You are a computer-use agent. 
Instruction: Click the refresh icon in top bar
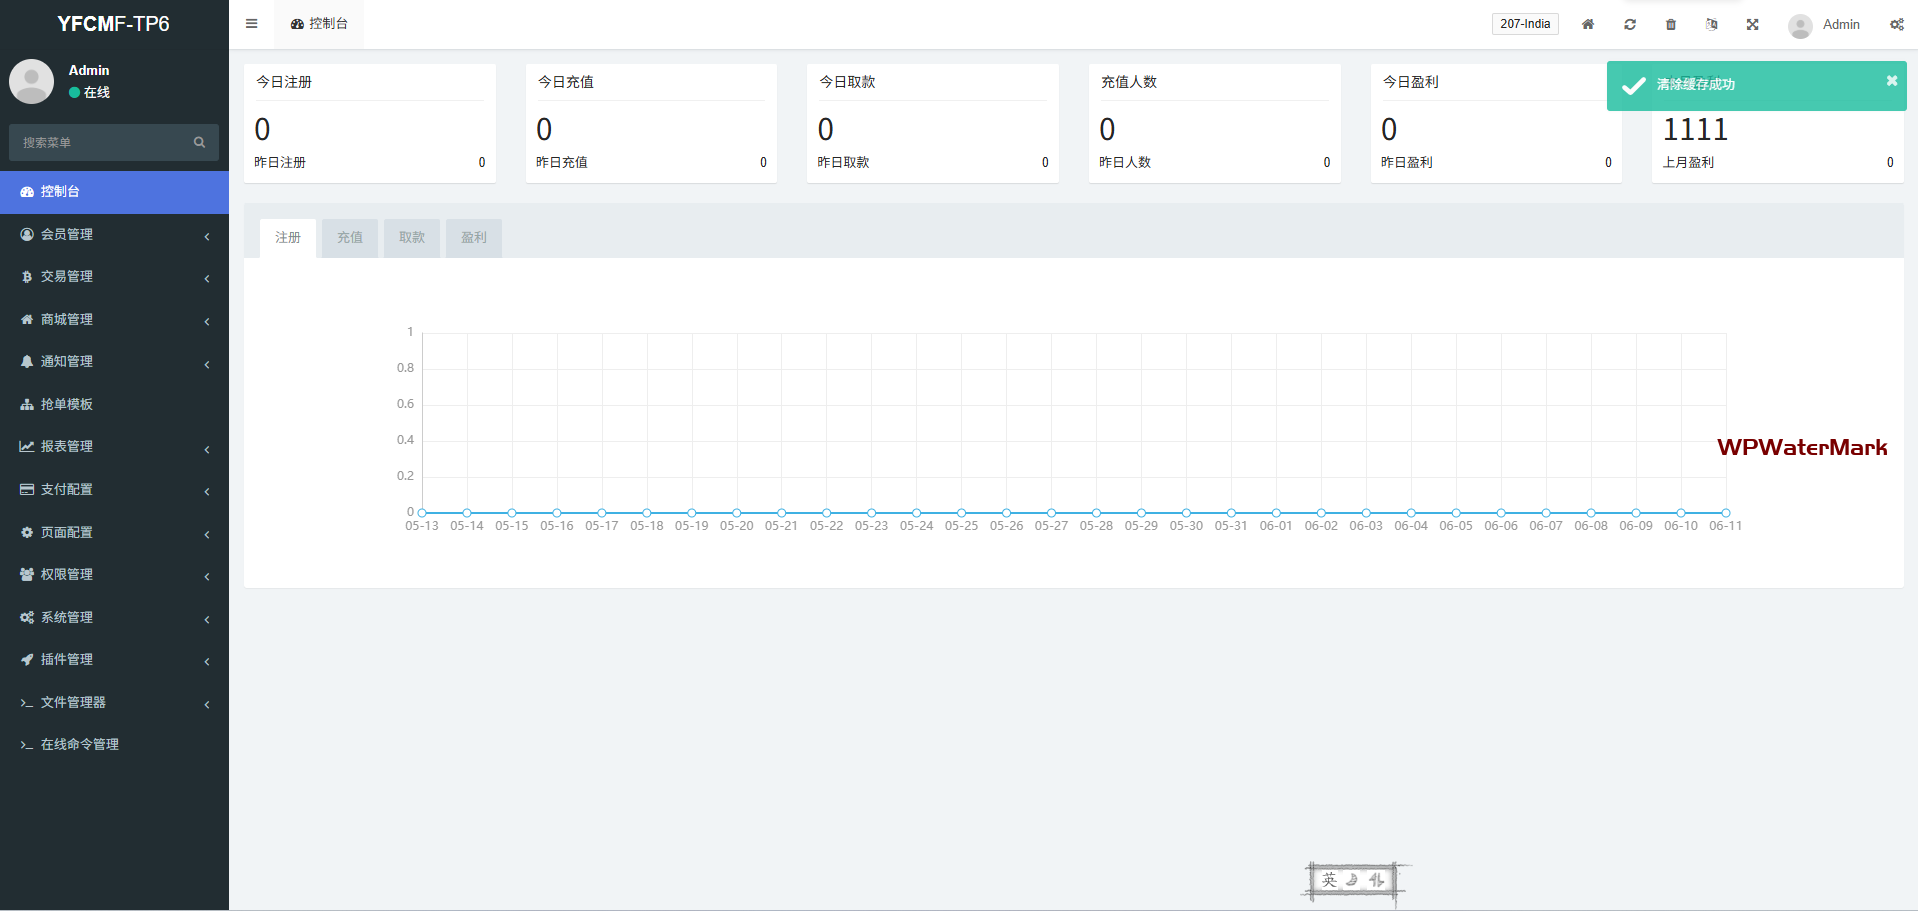(x=1629, y=24)
